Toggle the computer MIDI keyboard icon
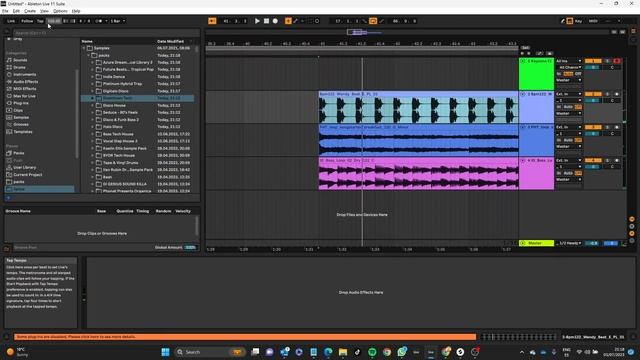 (x=570, y=21)
